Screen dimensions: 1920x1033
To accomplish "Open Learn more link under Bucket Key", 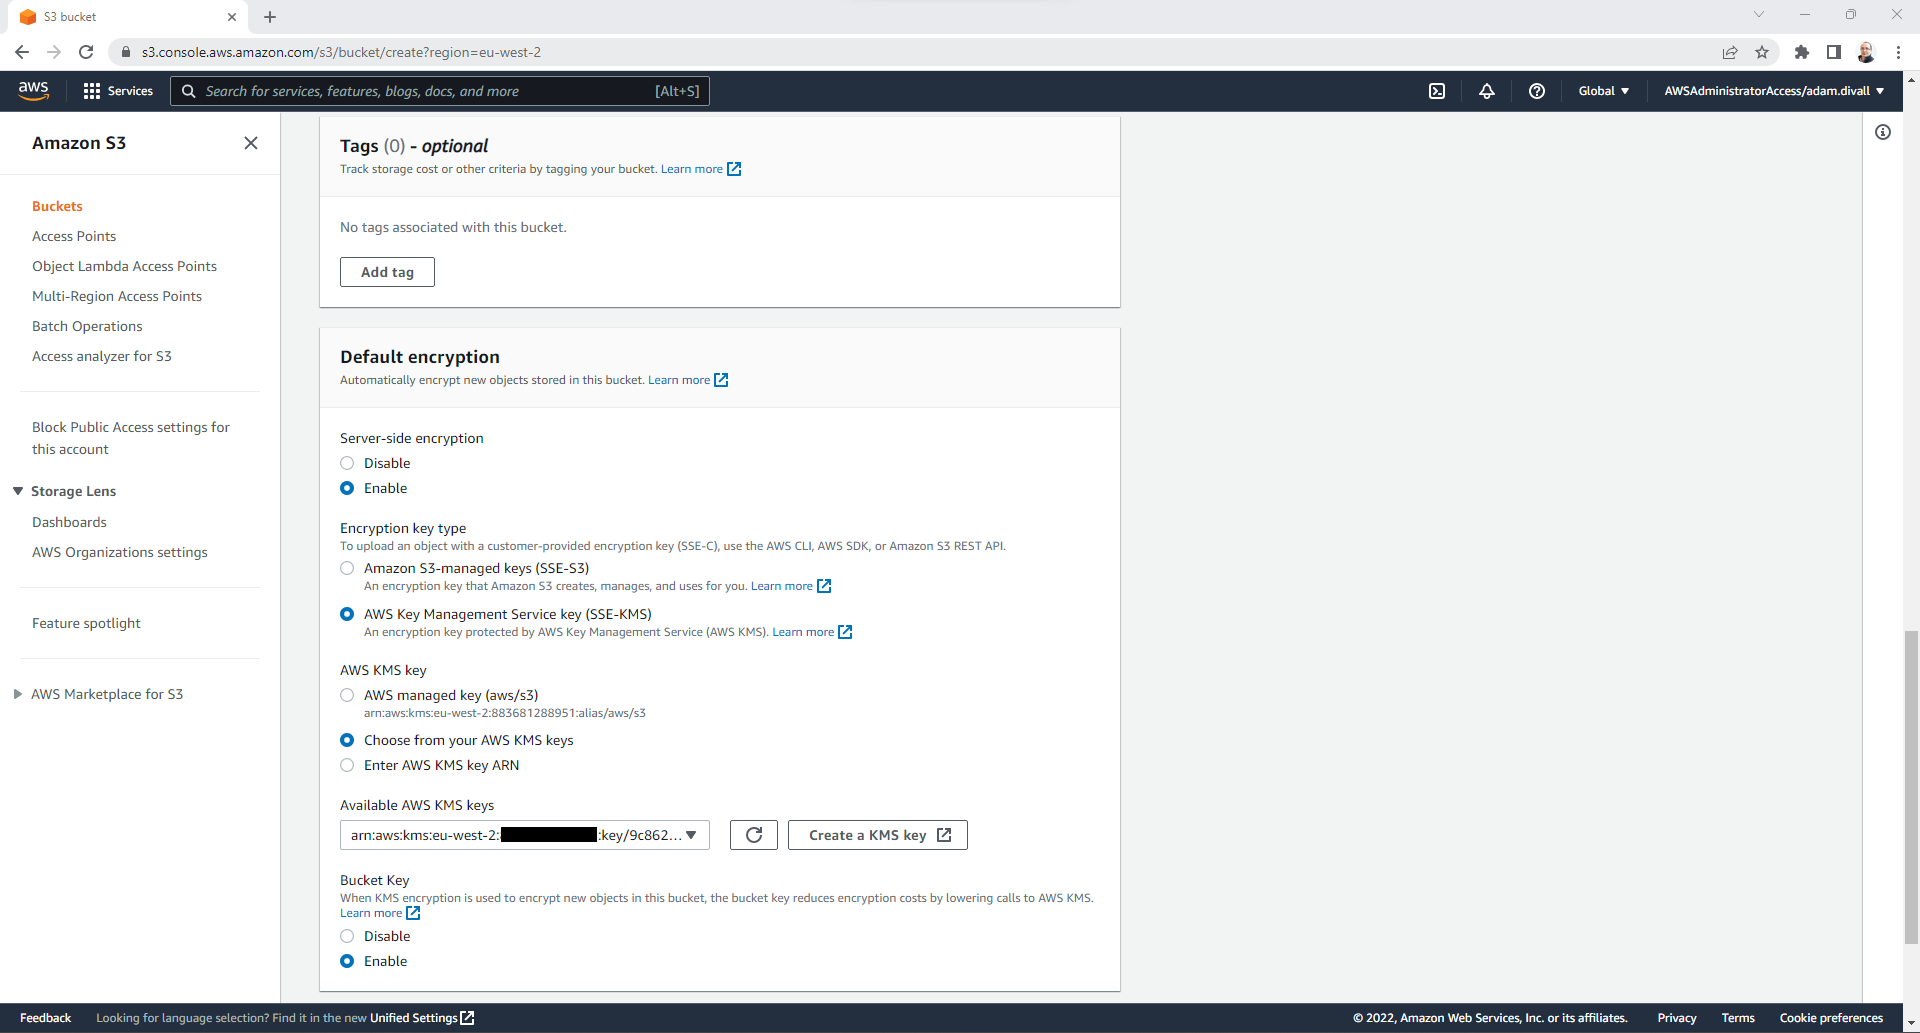I will pyautogui.click(x=380, y=913).
